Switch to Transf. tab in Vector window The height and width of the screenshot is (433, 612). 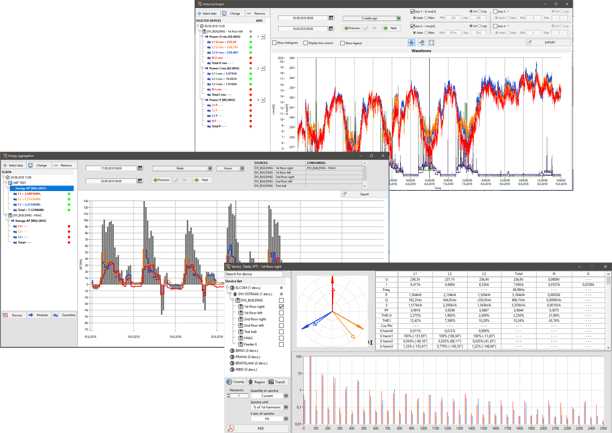(x=277, y=382)
